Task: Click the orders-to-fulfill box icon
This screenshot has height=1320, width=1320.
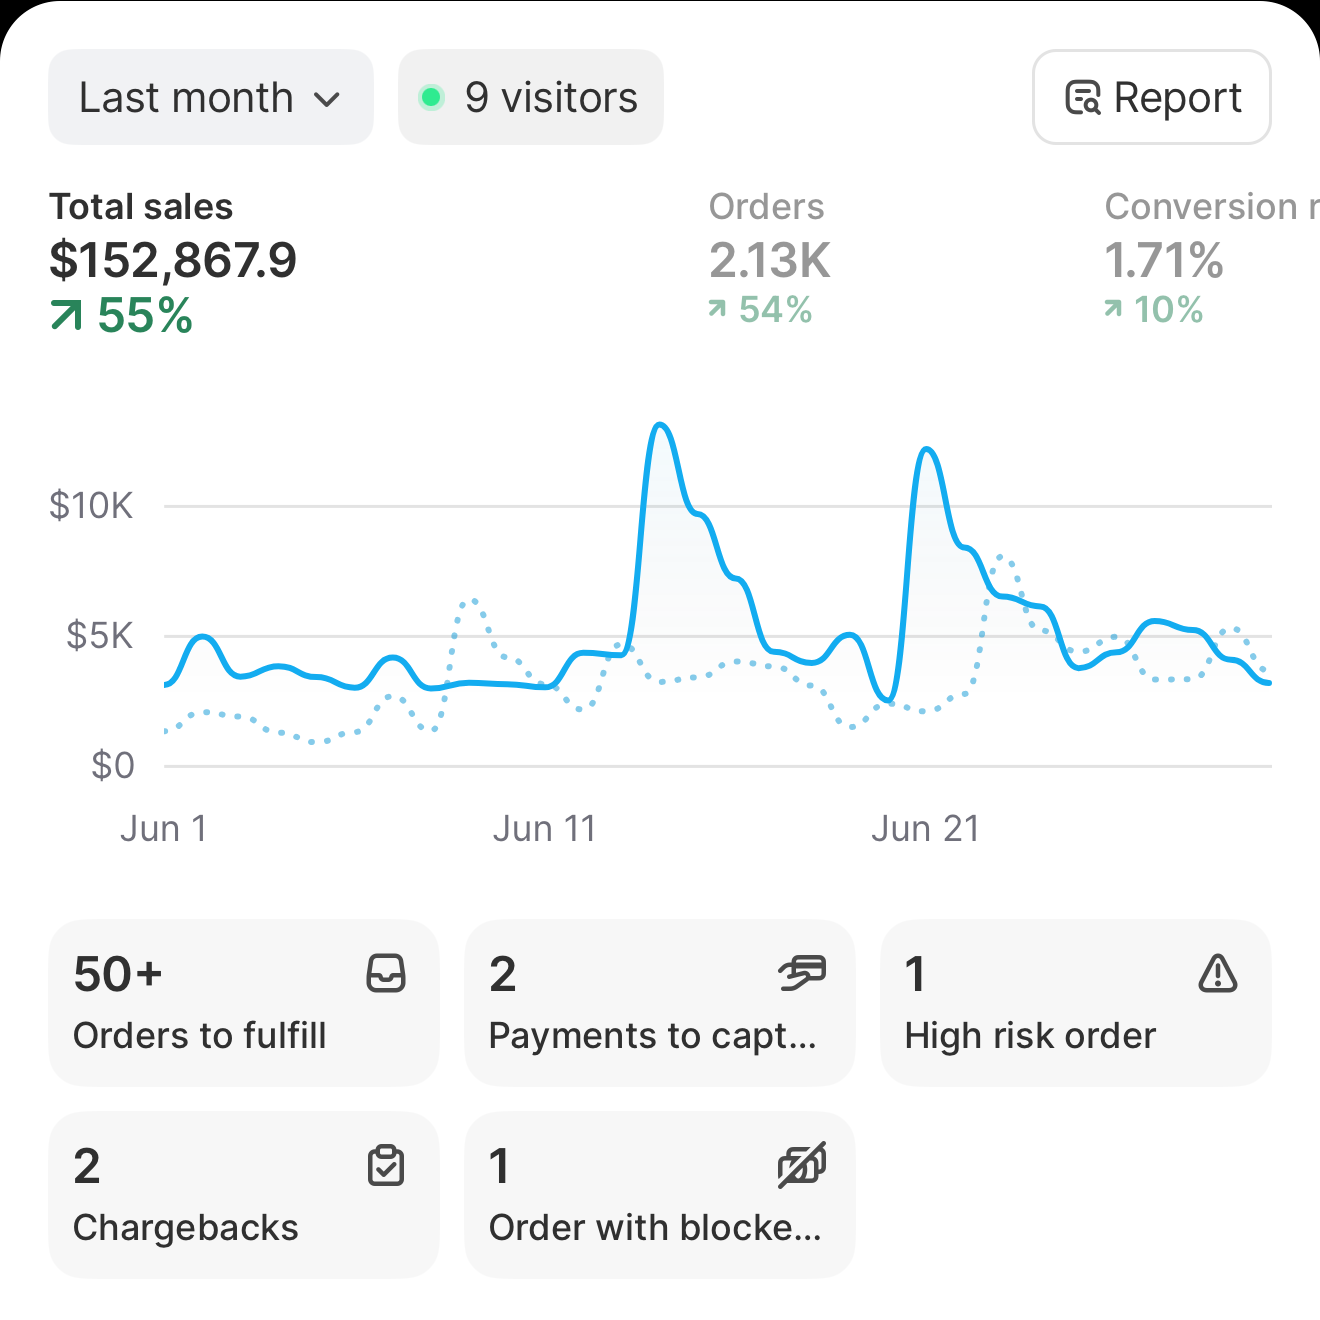Action: [387, 974]
